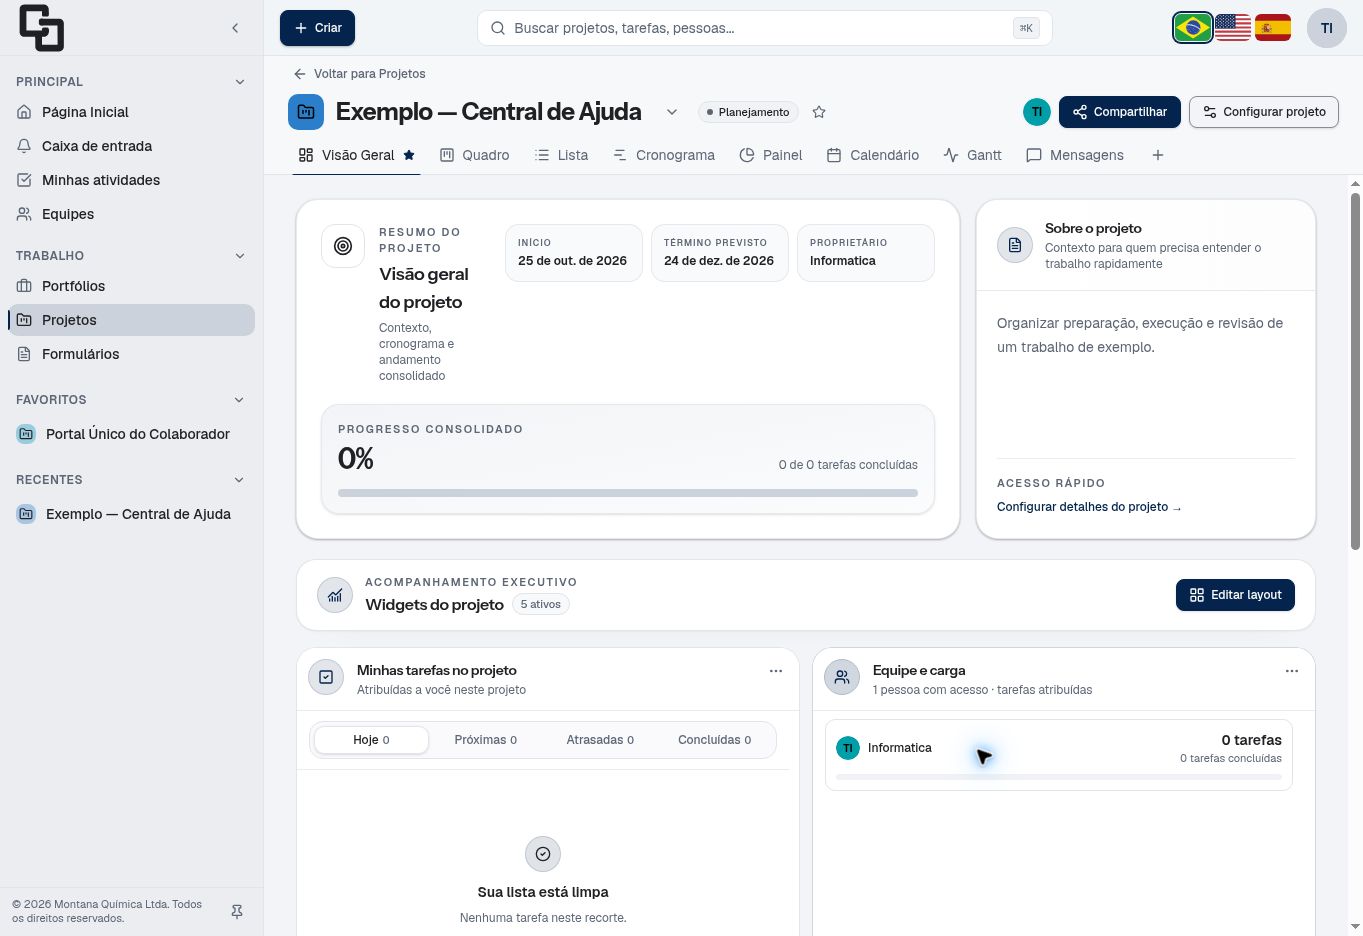Image resolution: width=1363 pixels, height=936 pixels.
Task: Open Minhas tarefas no projeto widget options
Action: click(776, 671)
